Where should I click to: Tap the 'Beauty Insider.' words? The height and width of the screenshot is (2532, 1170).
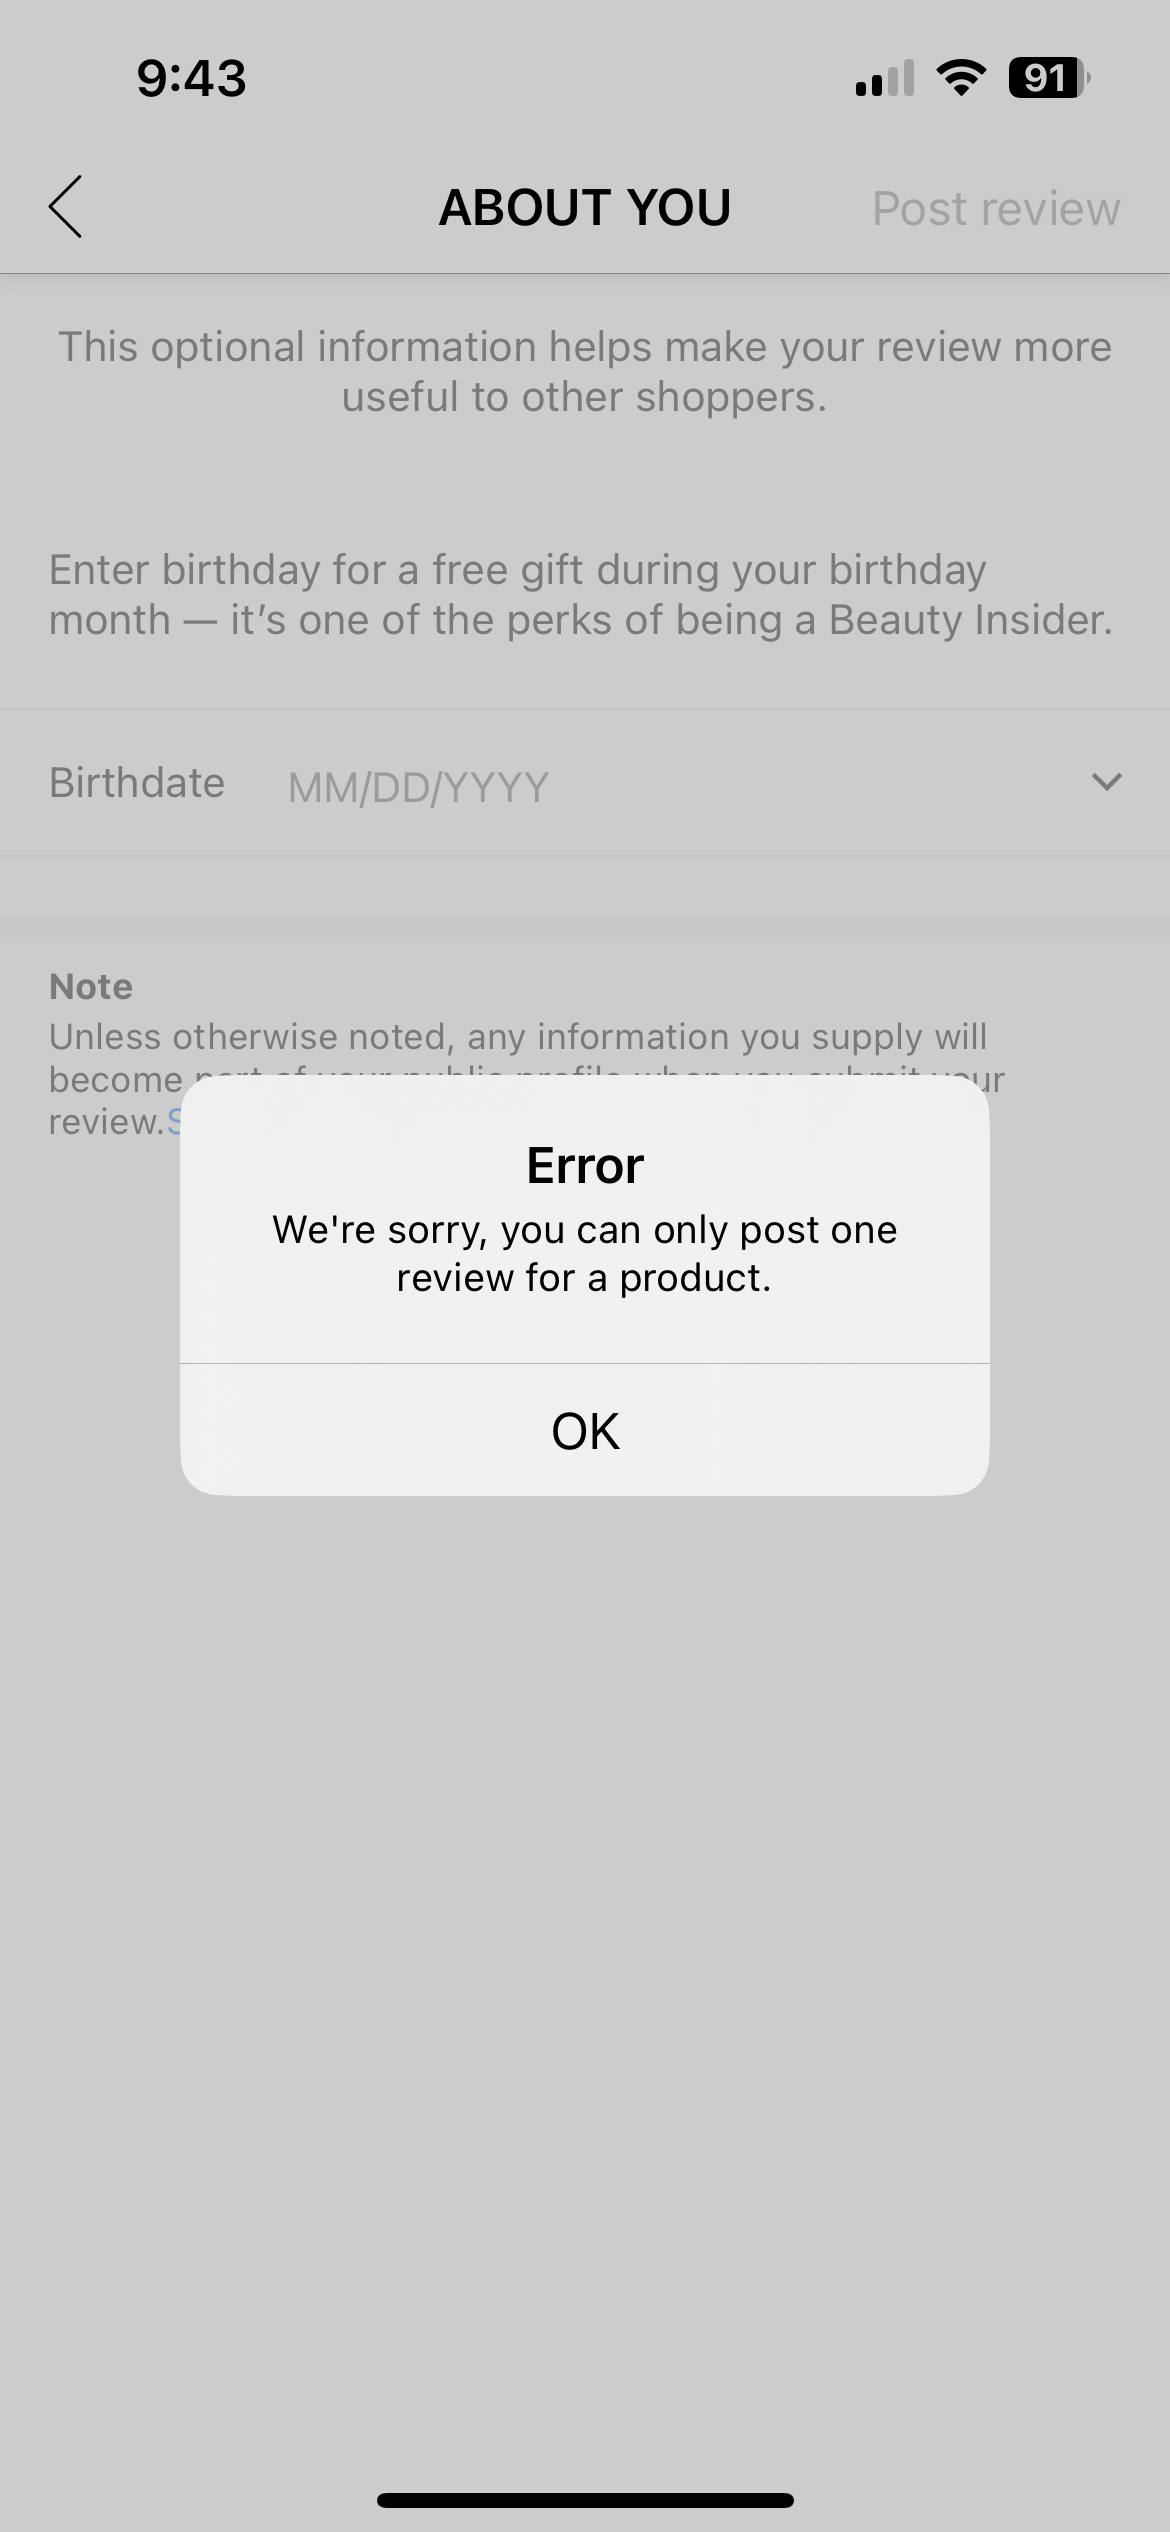point(971,620)
